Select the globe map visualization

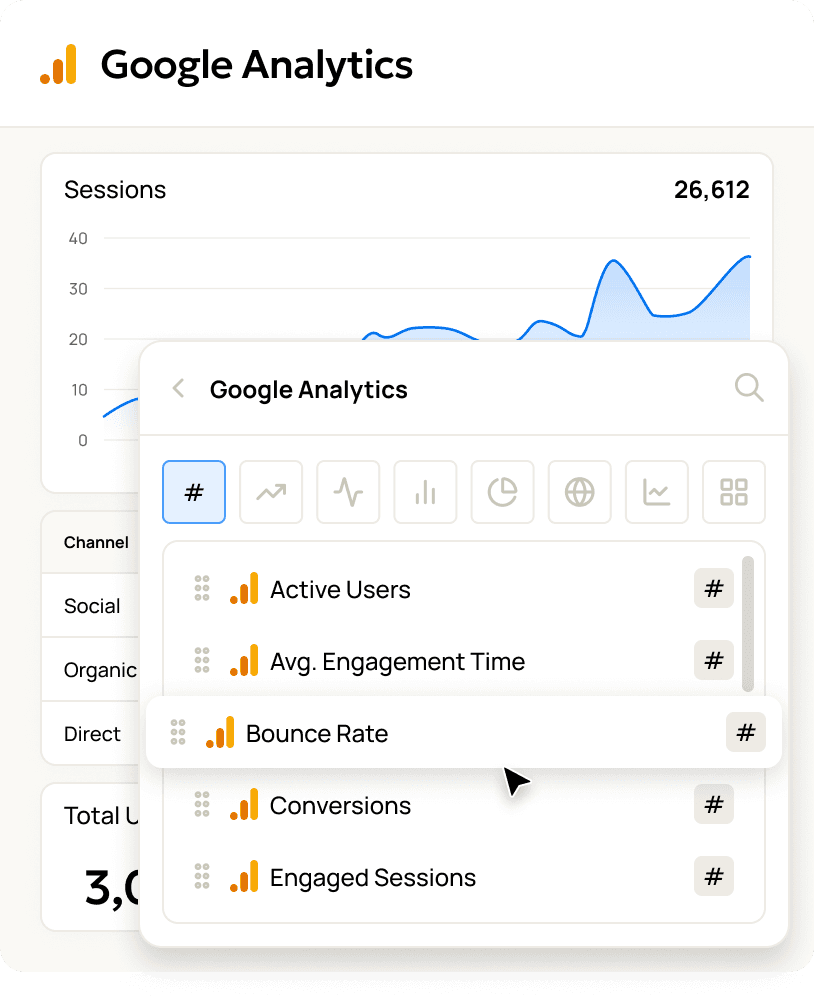579,492
